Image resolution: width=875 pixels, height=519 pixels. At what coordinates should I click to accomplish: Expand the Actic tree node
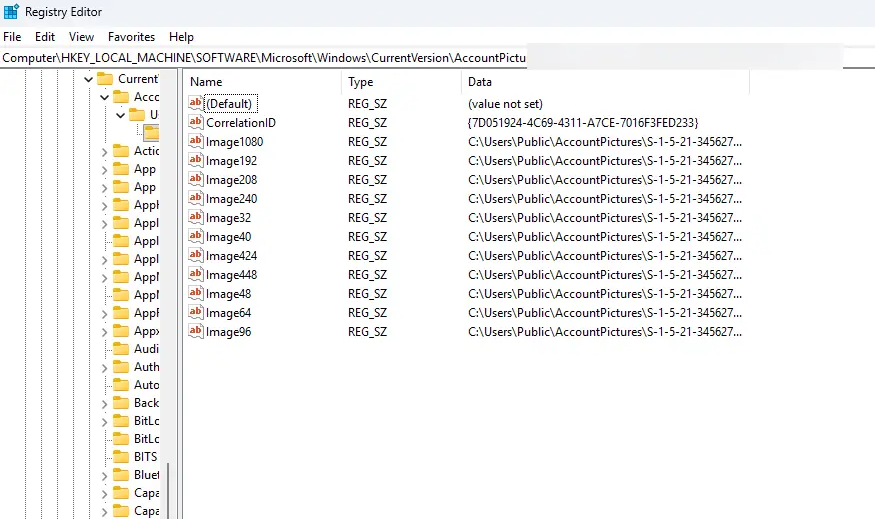[104, 151]
